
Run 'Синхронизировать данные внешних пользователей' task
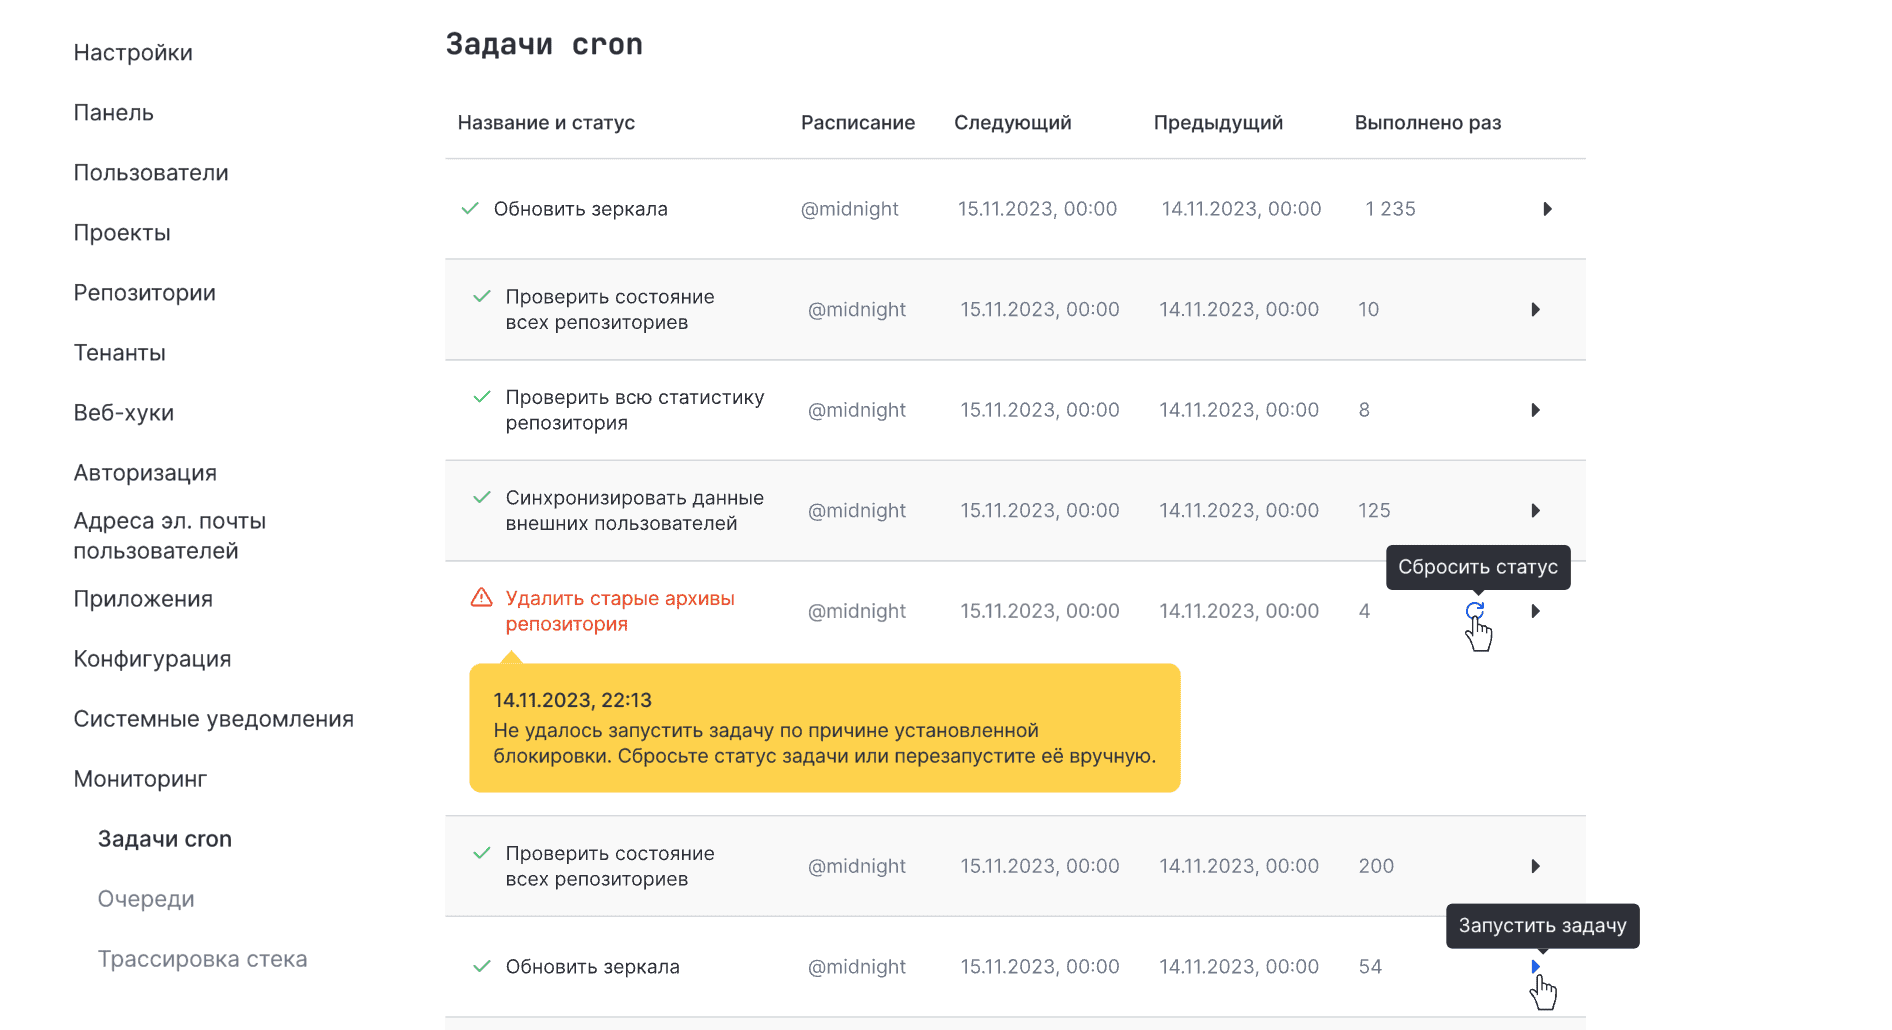pyautogui.click(x=1535, y=511)
